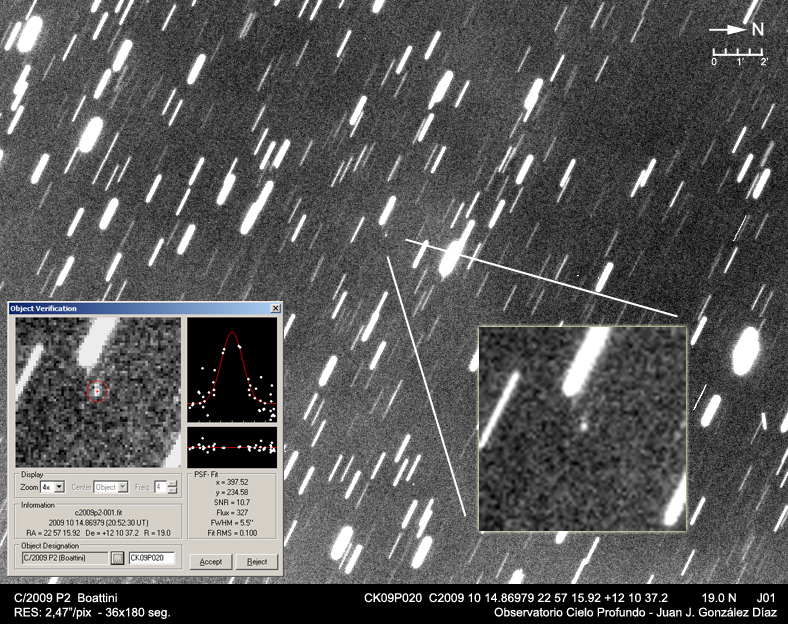Open the Zoom 4x dropdown
Viewport: 788px width, 624px height.
59,487
